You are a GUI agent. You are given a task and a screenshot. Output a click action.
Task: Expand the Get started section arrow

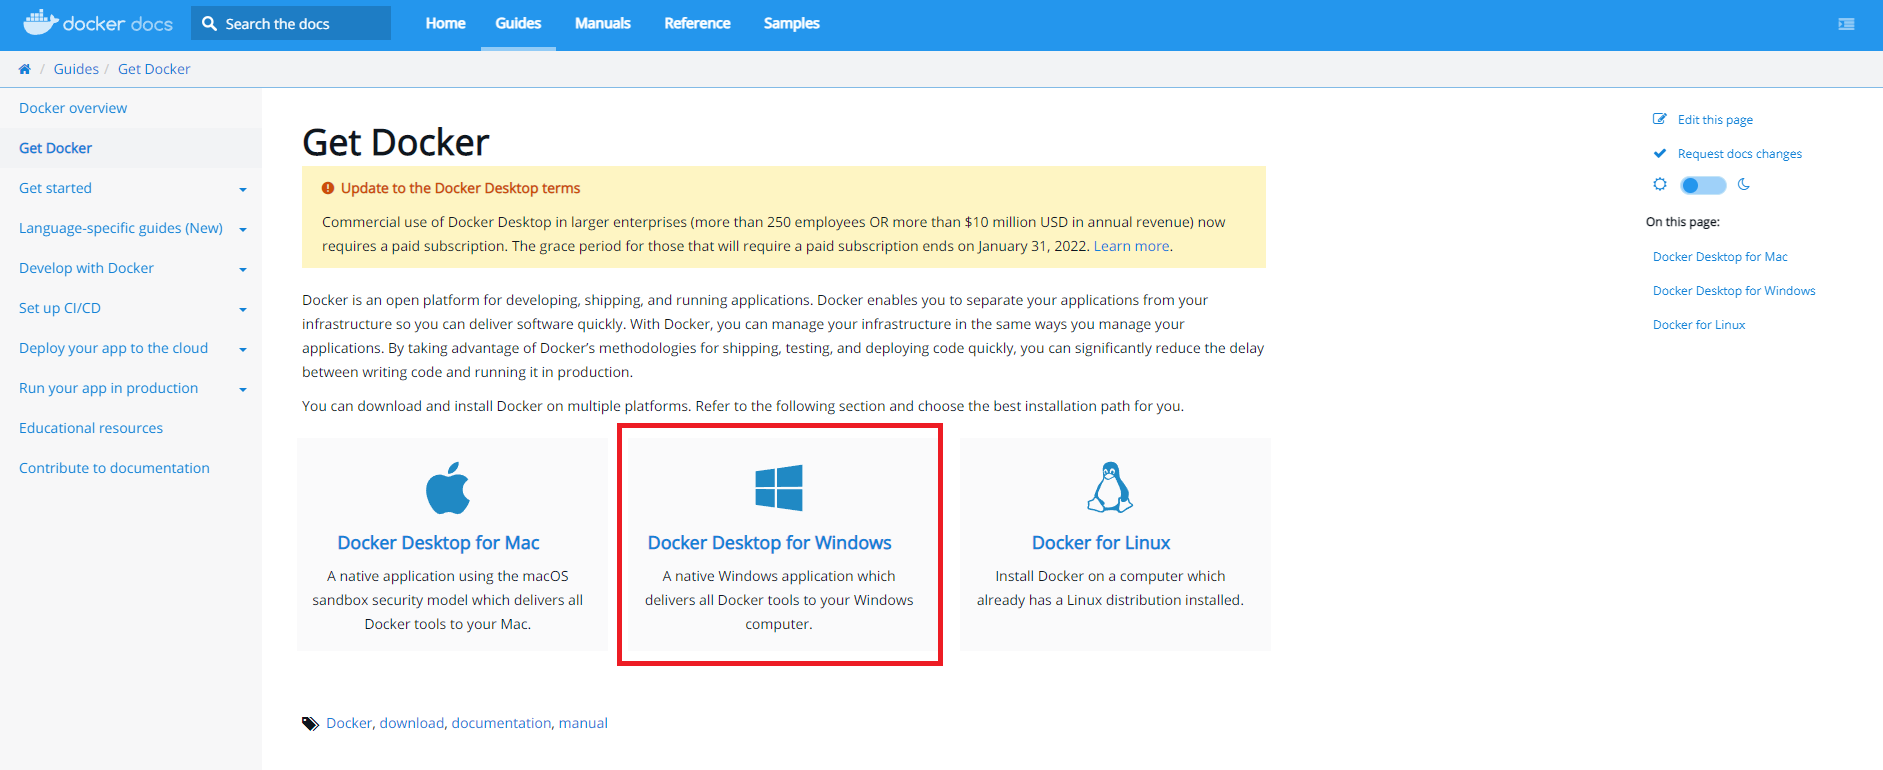(x=243, y=189)
